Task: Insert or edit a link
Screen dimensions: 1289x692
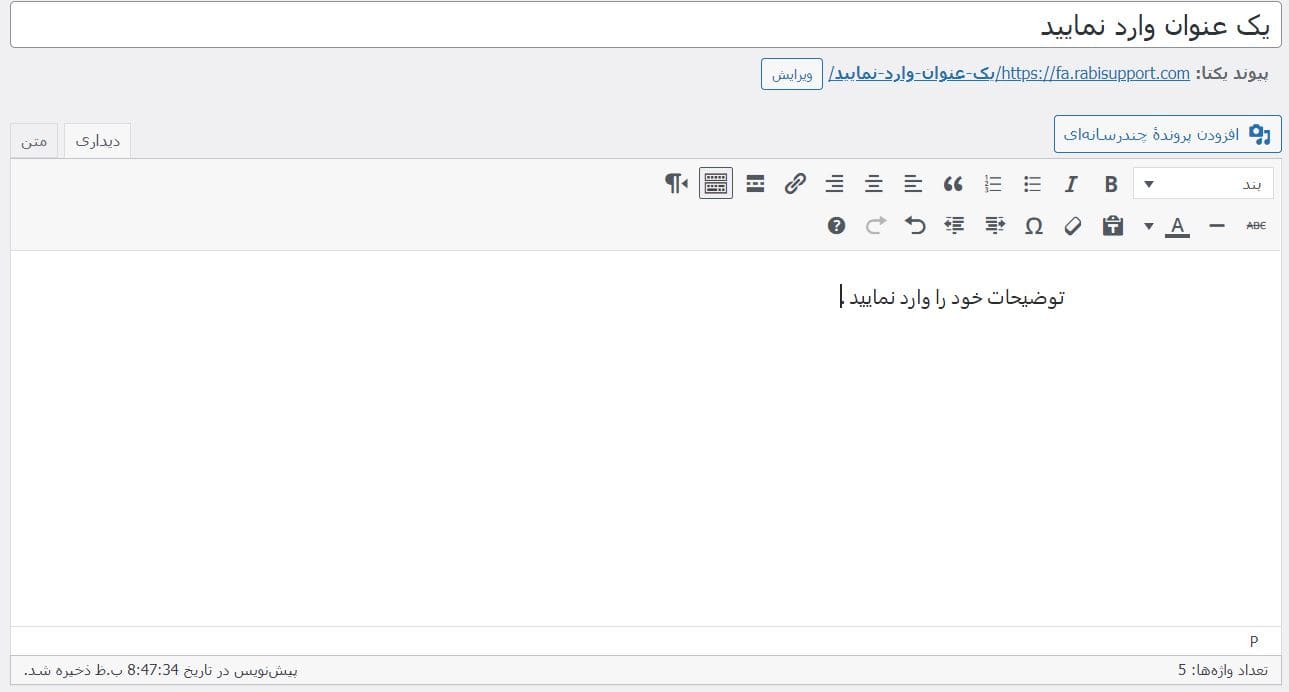Action: (795, 184)
